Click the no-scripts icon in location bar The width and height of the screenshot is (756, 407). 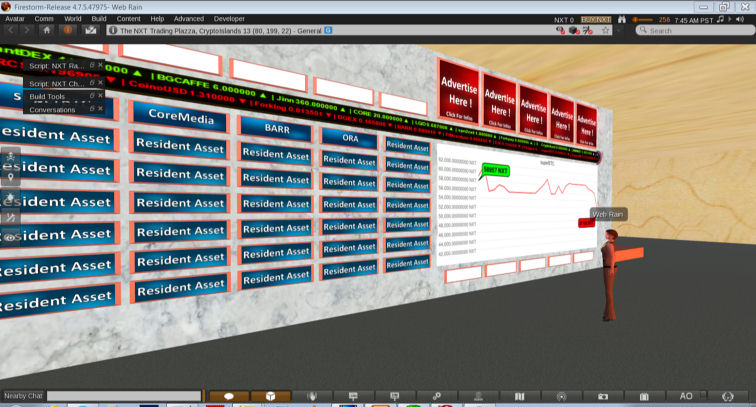[587, 30]
